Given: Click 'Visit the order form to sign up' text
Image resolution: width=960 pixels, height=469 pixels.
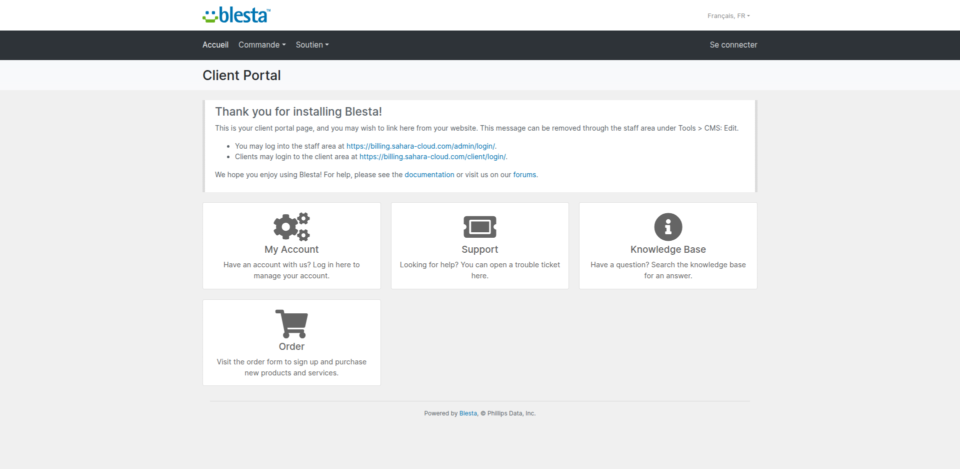Looking at the screenshot, I should pyautogui.click(x=269, y=362).
